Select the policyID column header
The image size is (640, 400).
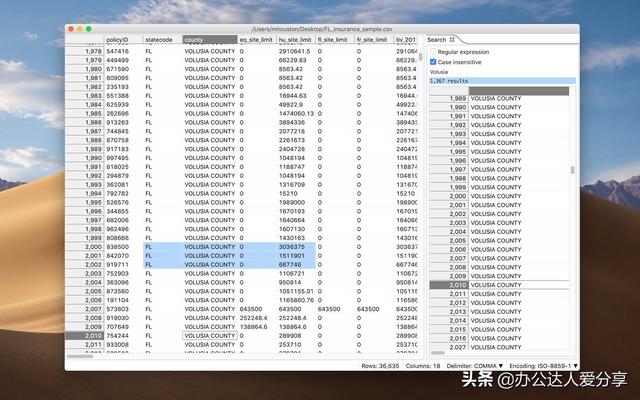coord(124,40)
